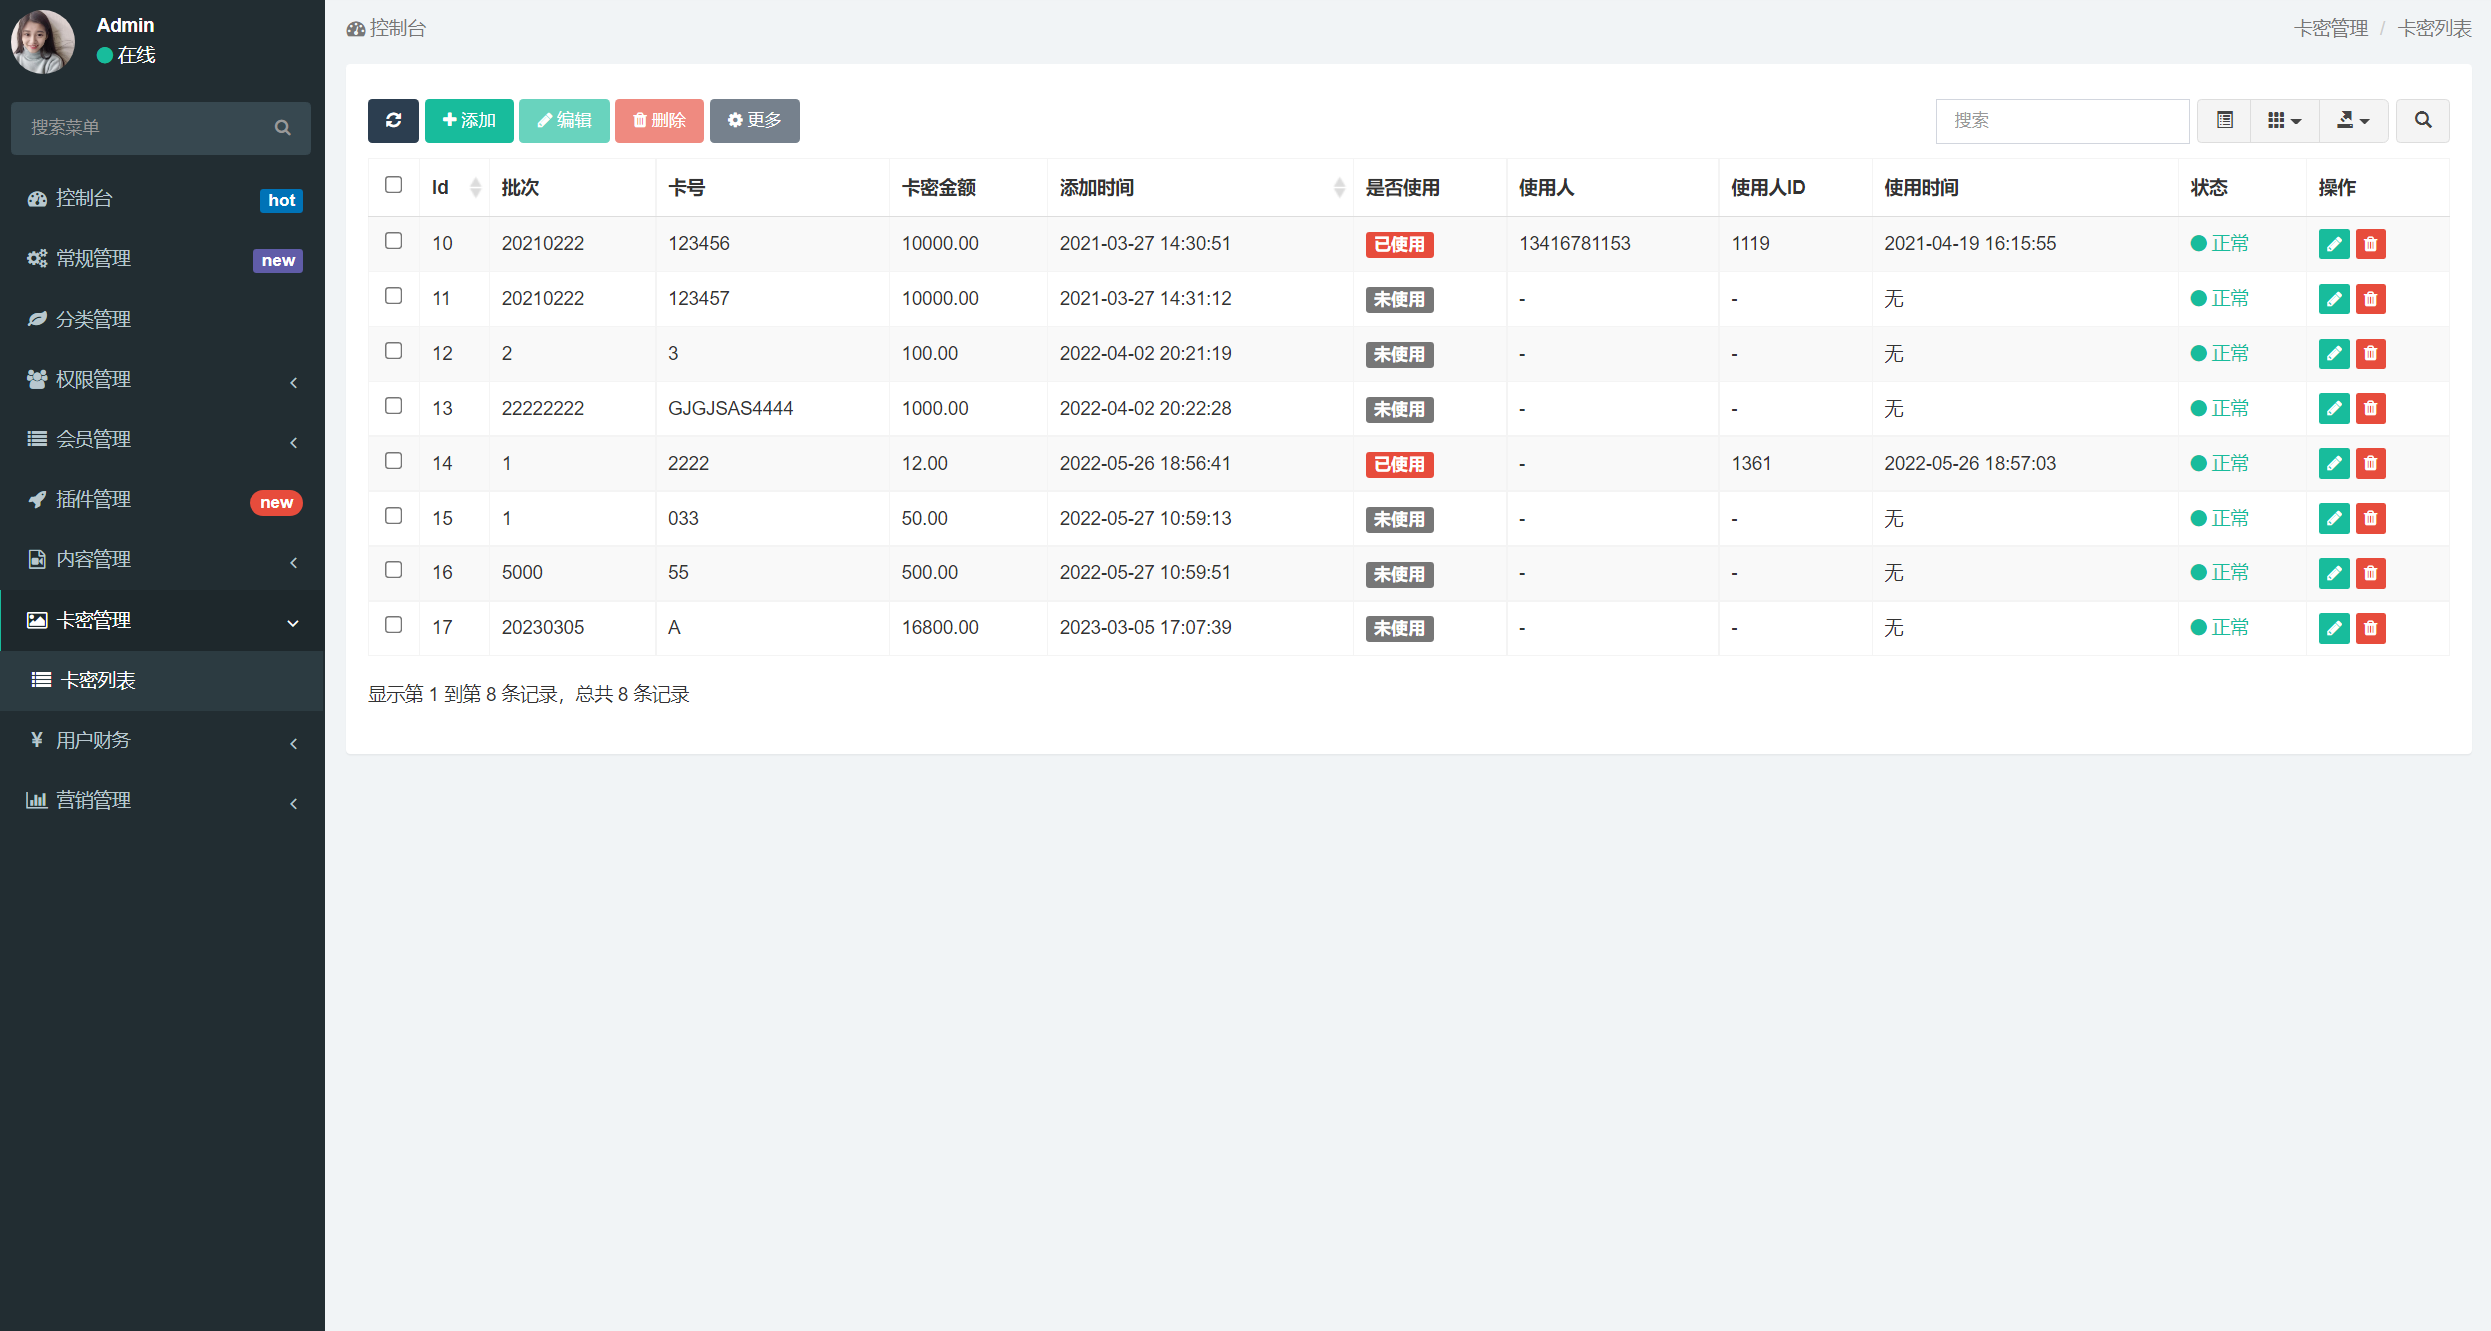This screenshot has width=2491, height=1331.
Task: Click the edit pencil icon for row 10
Action: point(2333,244)
